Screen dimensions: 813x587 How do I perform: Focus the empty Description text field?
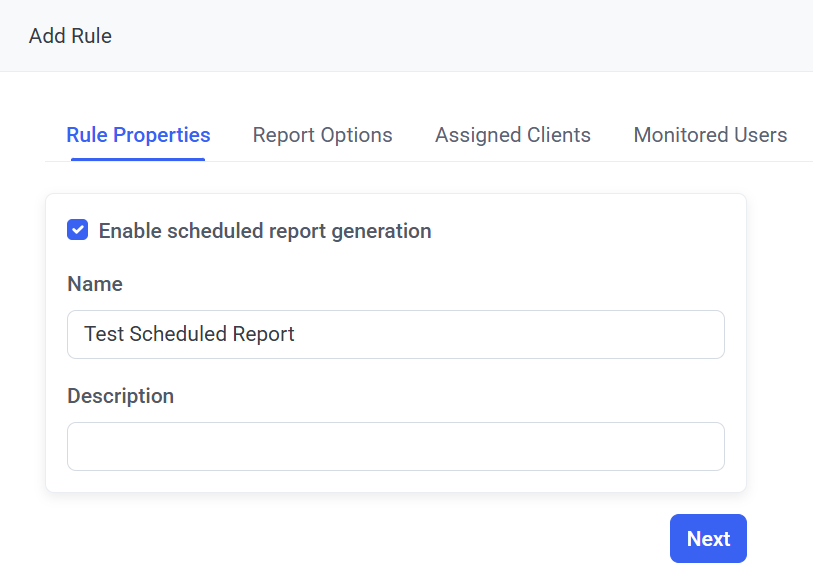395,446
